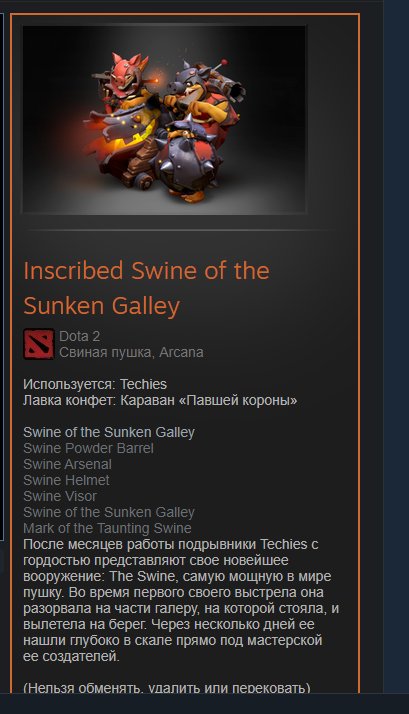The image size is (409, 714).
Task: Click the "Используется: Techies" hero line
Action: click(x=95, y=384)
